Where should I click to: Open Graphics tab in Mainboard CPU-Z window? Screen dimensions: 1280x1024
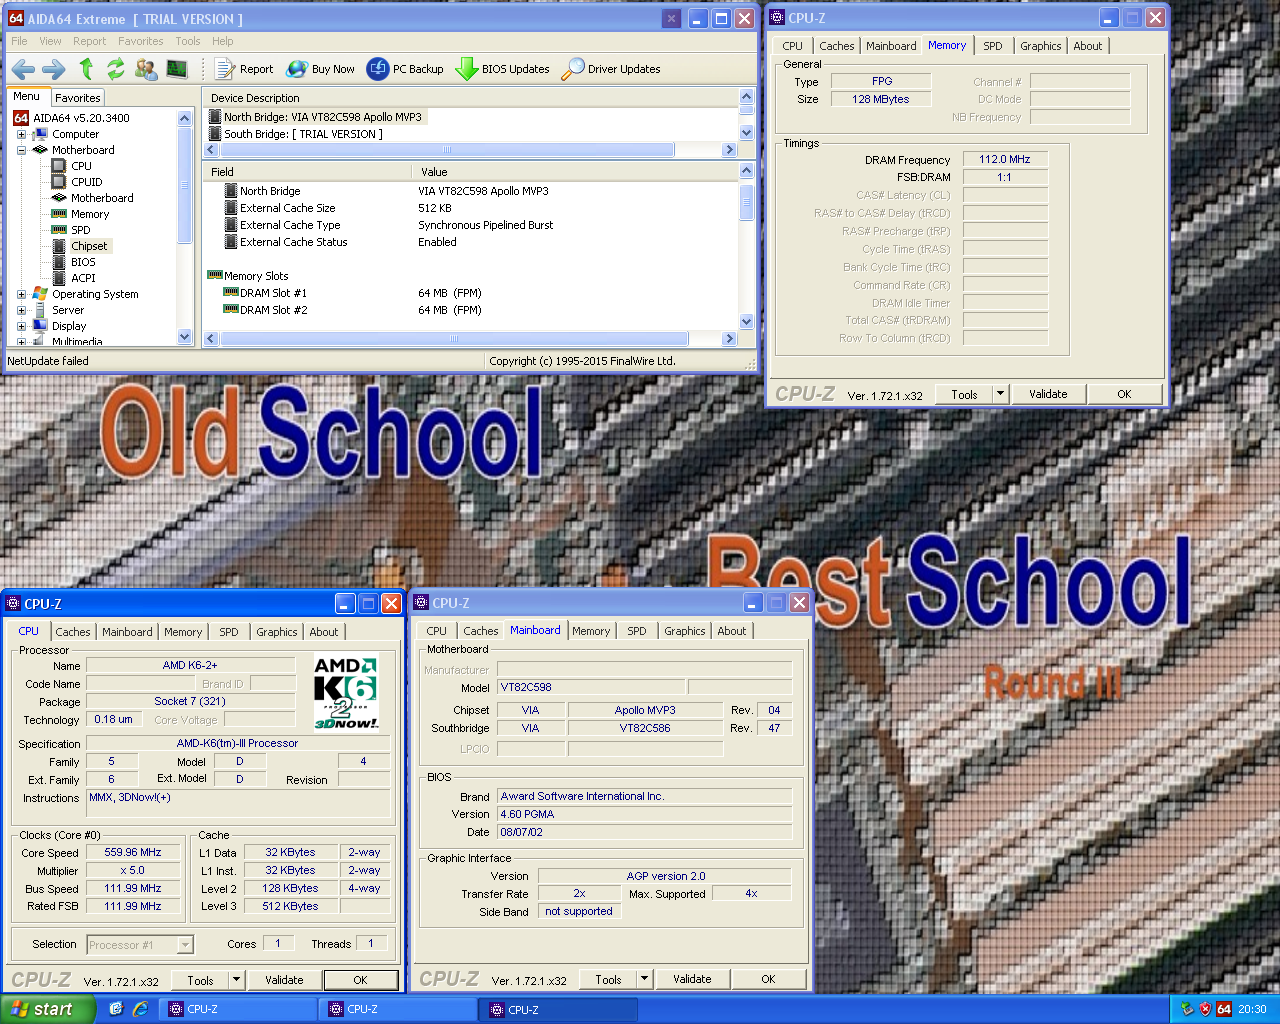(685, 631)
